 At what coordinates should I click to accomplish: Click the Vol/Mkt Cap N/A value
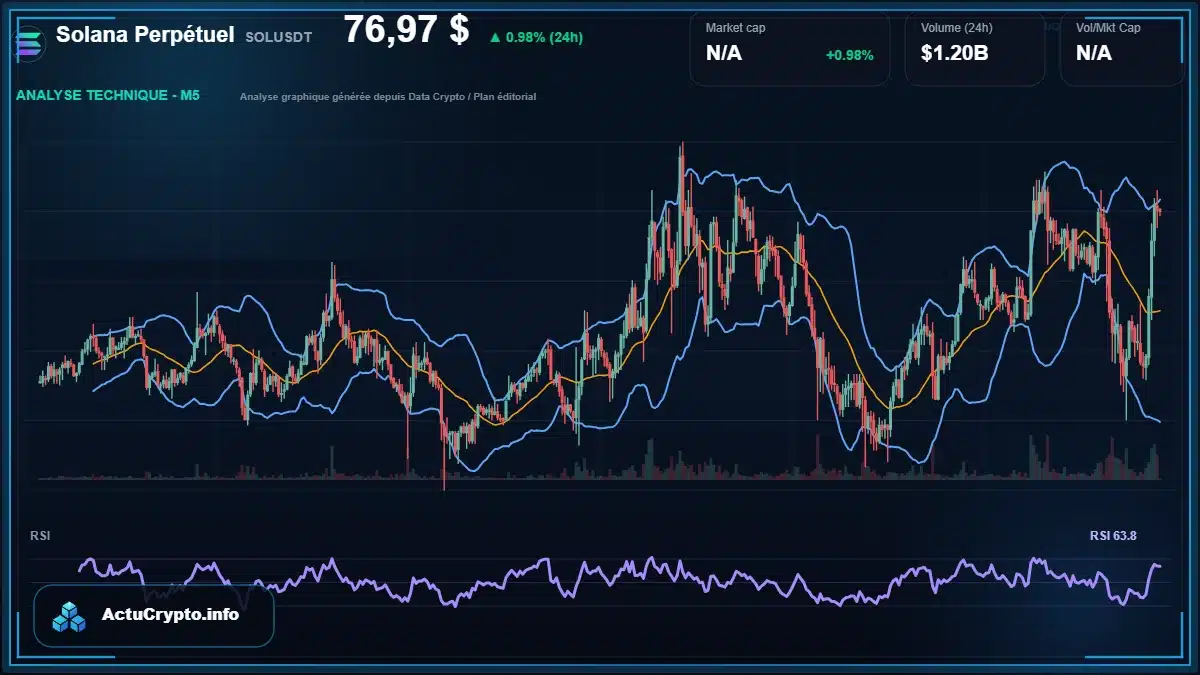coord(1094,53)
